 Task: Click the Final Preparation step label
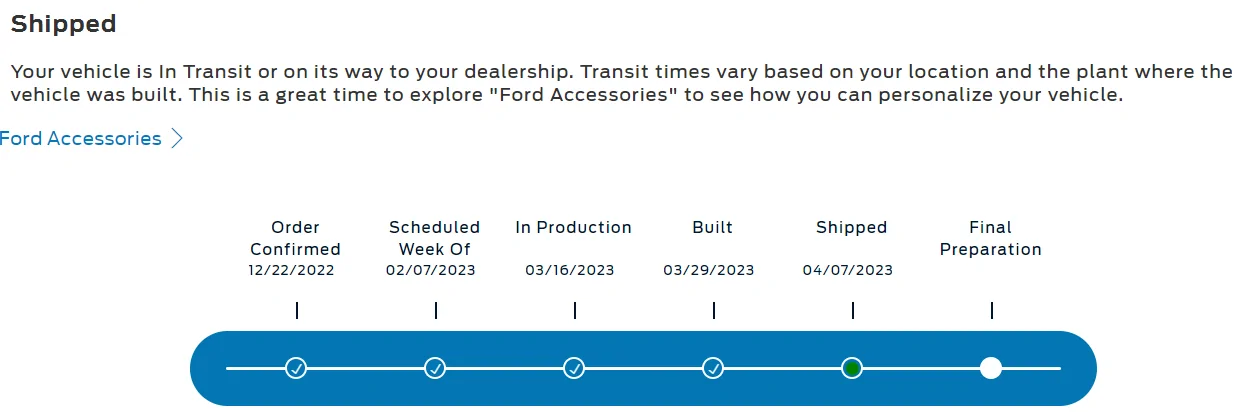tap(991, 238)
